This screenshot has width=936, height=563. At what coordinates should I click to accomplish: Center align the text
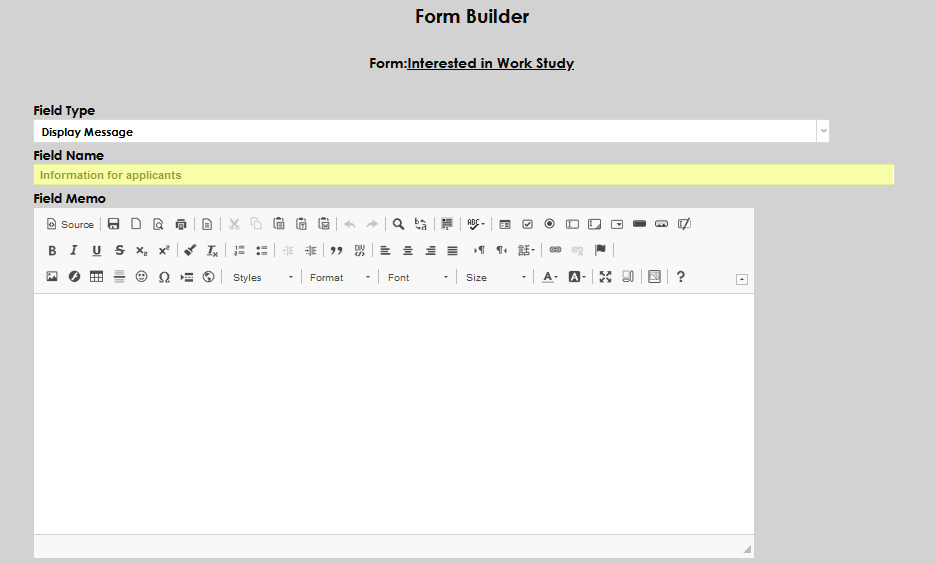408,251
